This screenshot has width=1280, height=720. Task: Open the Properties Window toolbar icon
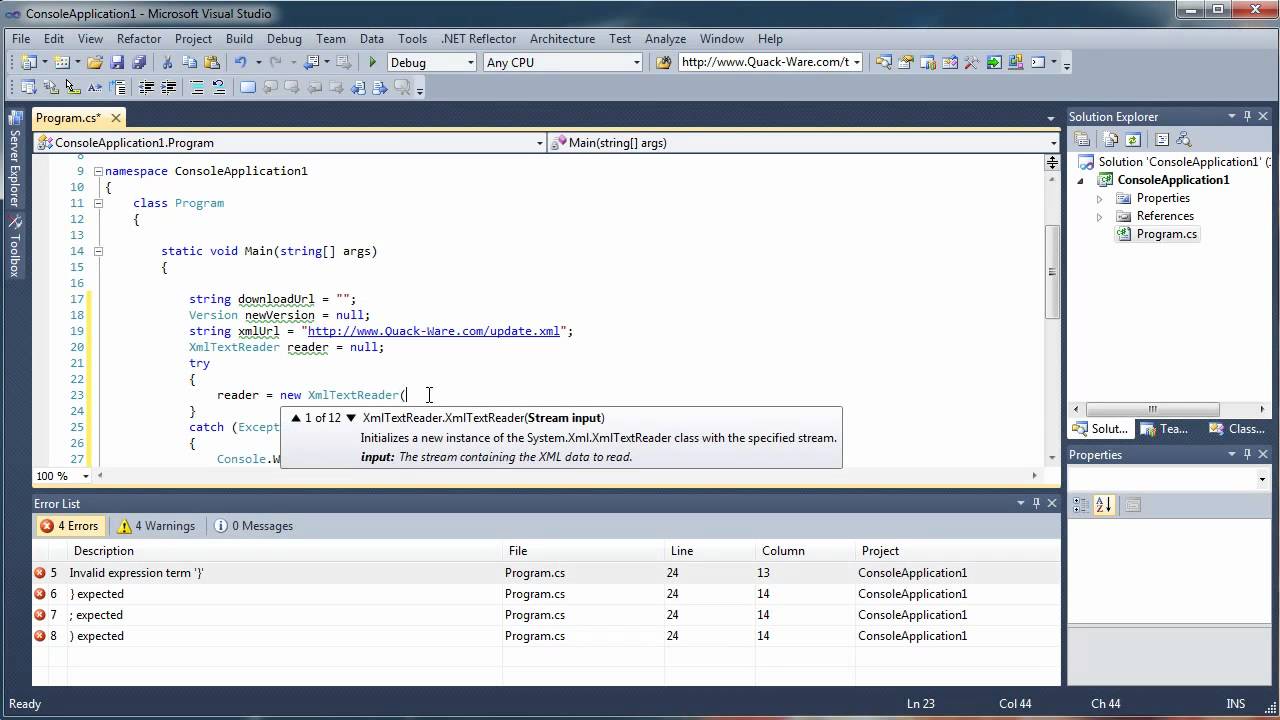click(x=905, y=62)
